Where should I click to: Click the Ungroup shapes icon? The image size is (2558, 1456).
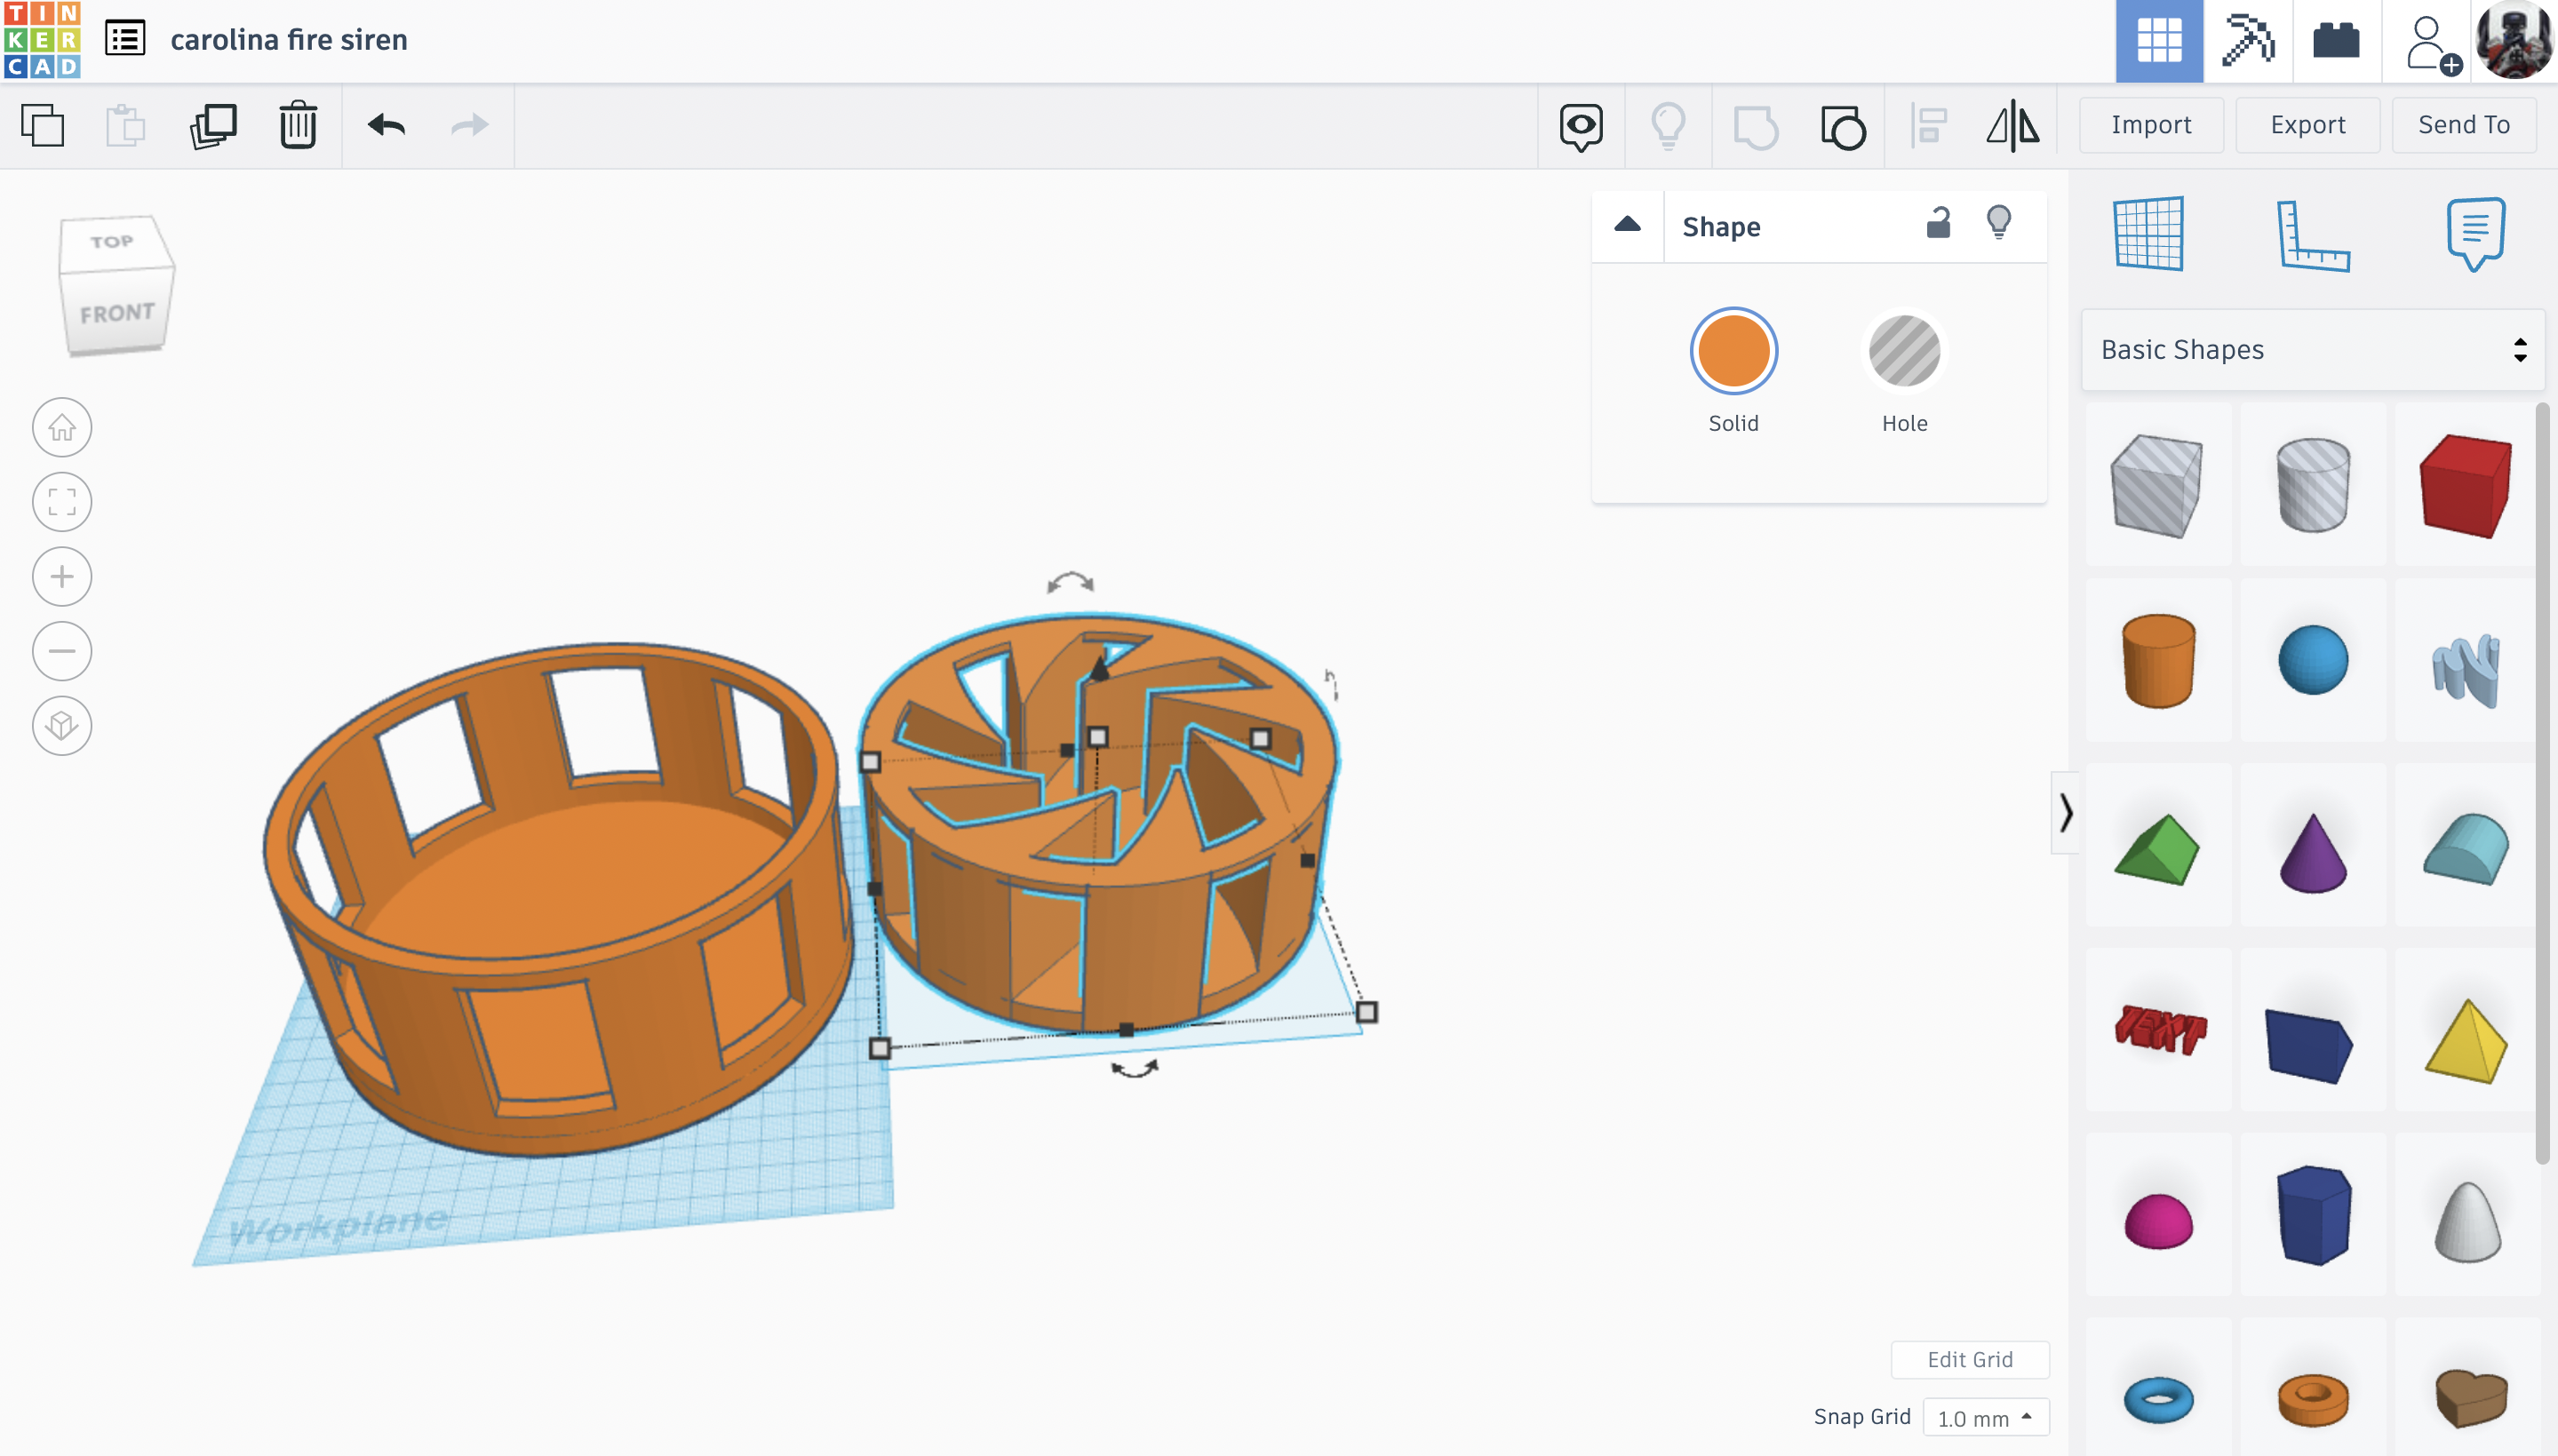[1842, 127]
